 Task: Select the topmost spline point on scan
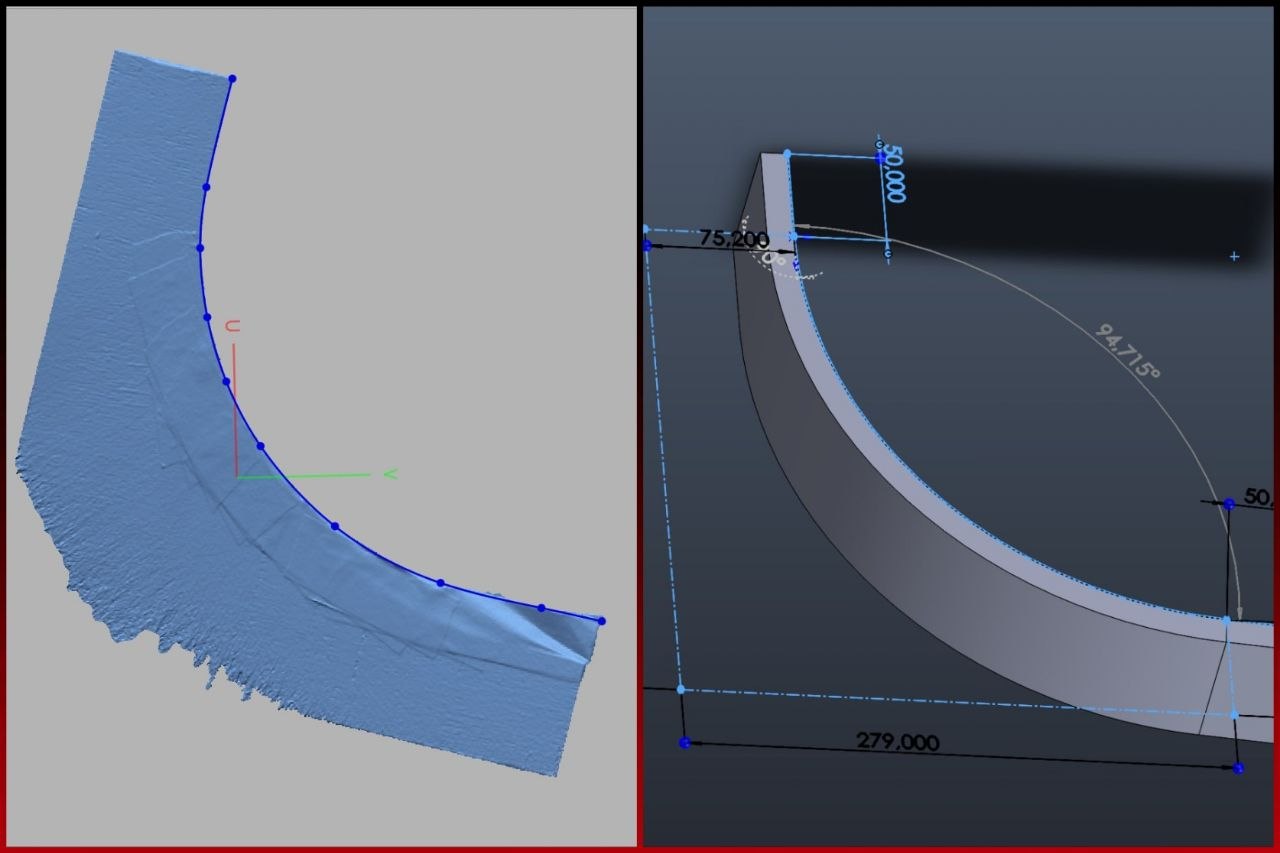(x=232, y=78)
